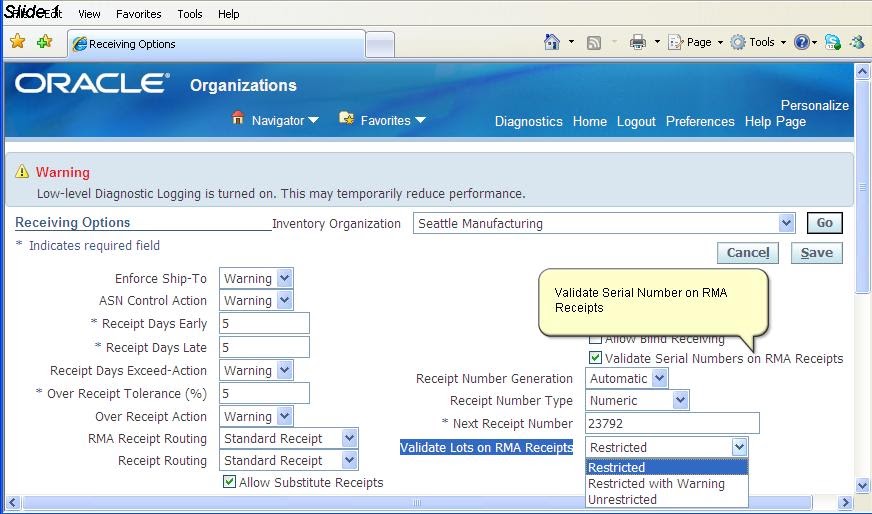
Task: Click the Home link
Action: pos(589,121)
